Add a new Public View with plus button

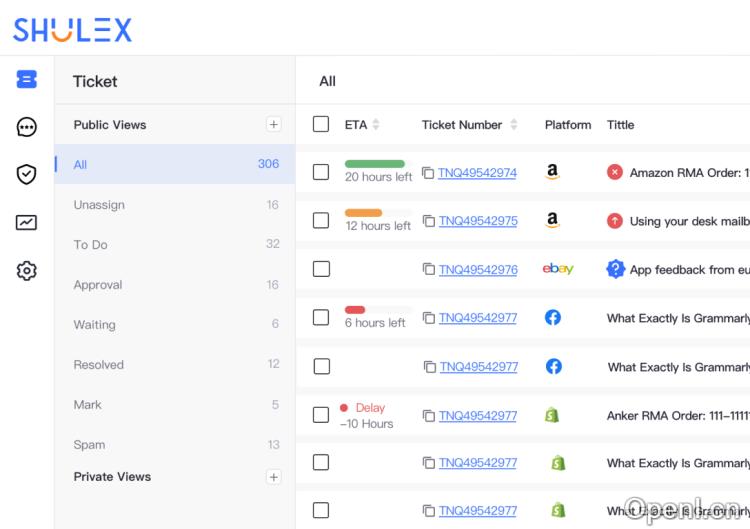[x=273, y=125]
